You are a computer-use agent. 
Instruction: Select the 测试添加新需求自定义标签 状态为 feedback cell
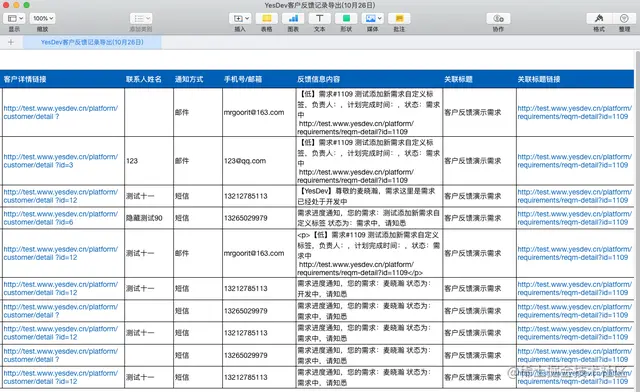click(x=369, y=218)
